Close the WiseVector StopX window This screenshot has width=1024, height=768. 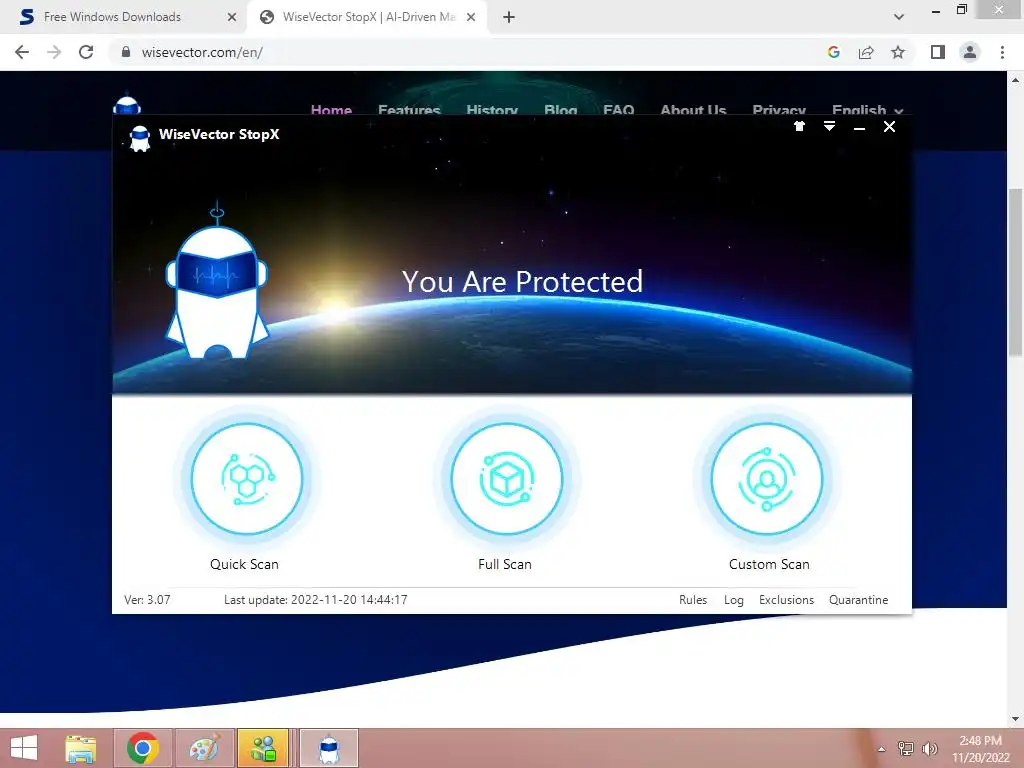click(x=889, y=127)
